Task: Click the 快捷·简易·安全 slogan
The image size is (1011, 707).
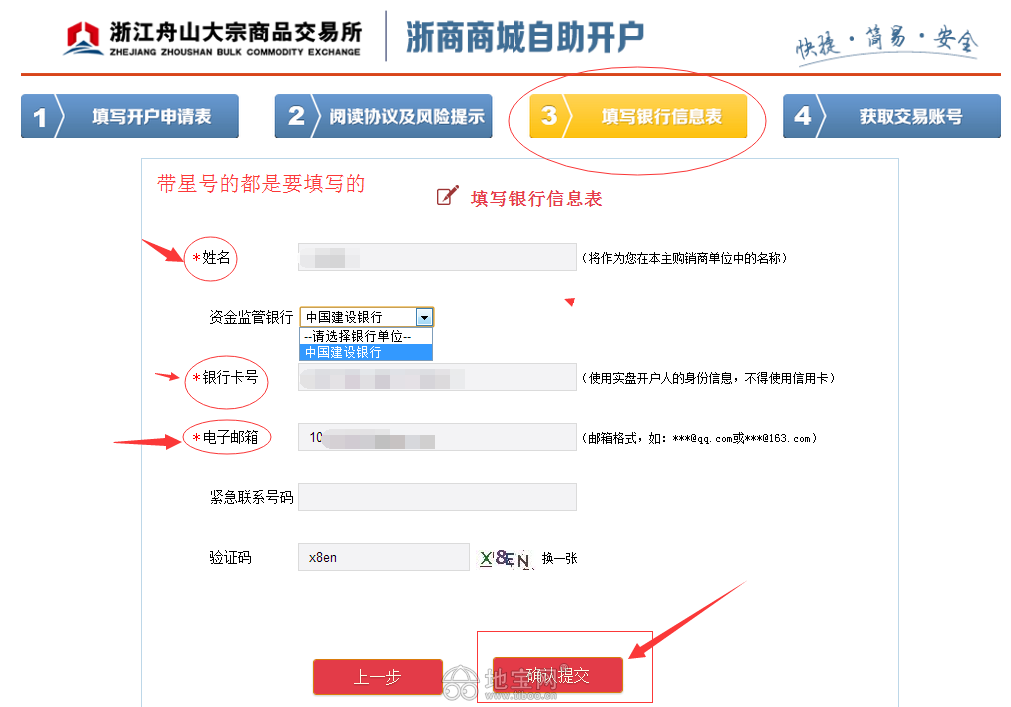Action: (x=887, y=43)
